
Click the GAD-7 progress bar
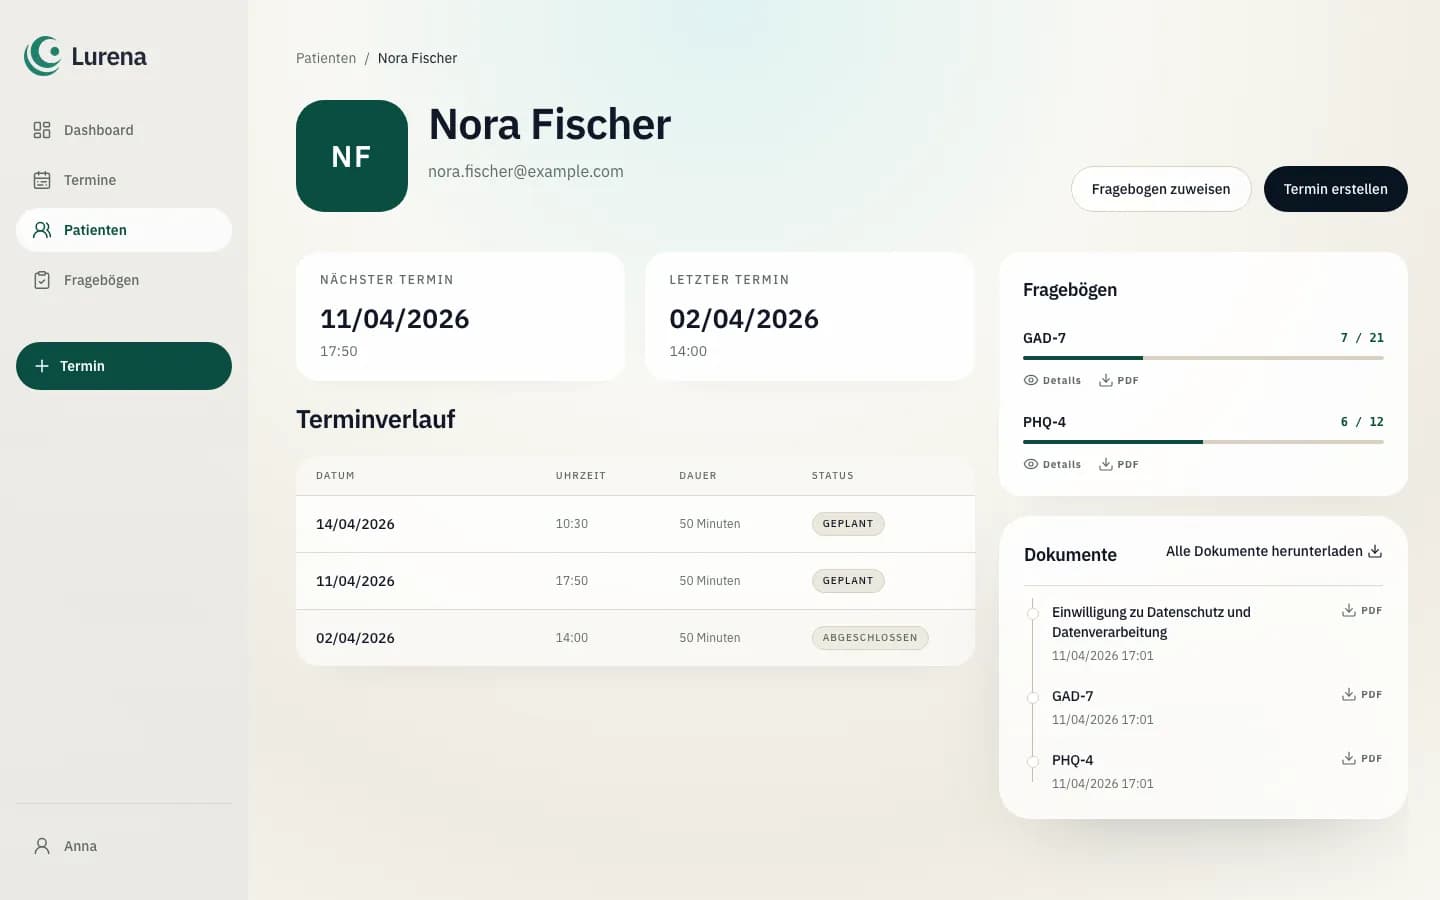1202,357
